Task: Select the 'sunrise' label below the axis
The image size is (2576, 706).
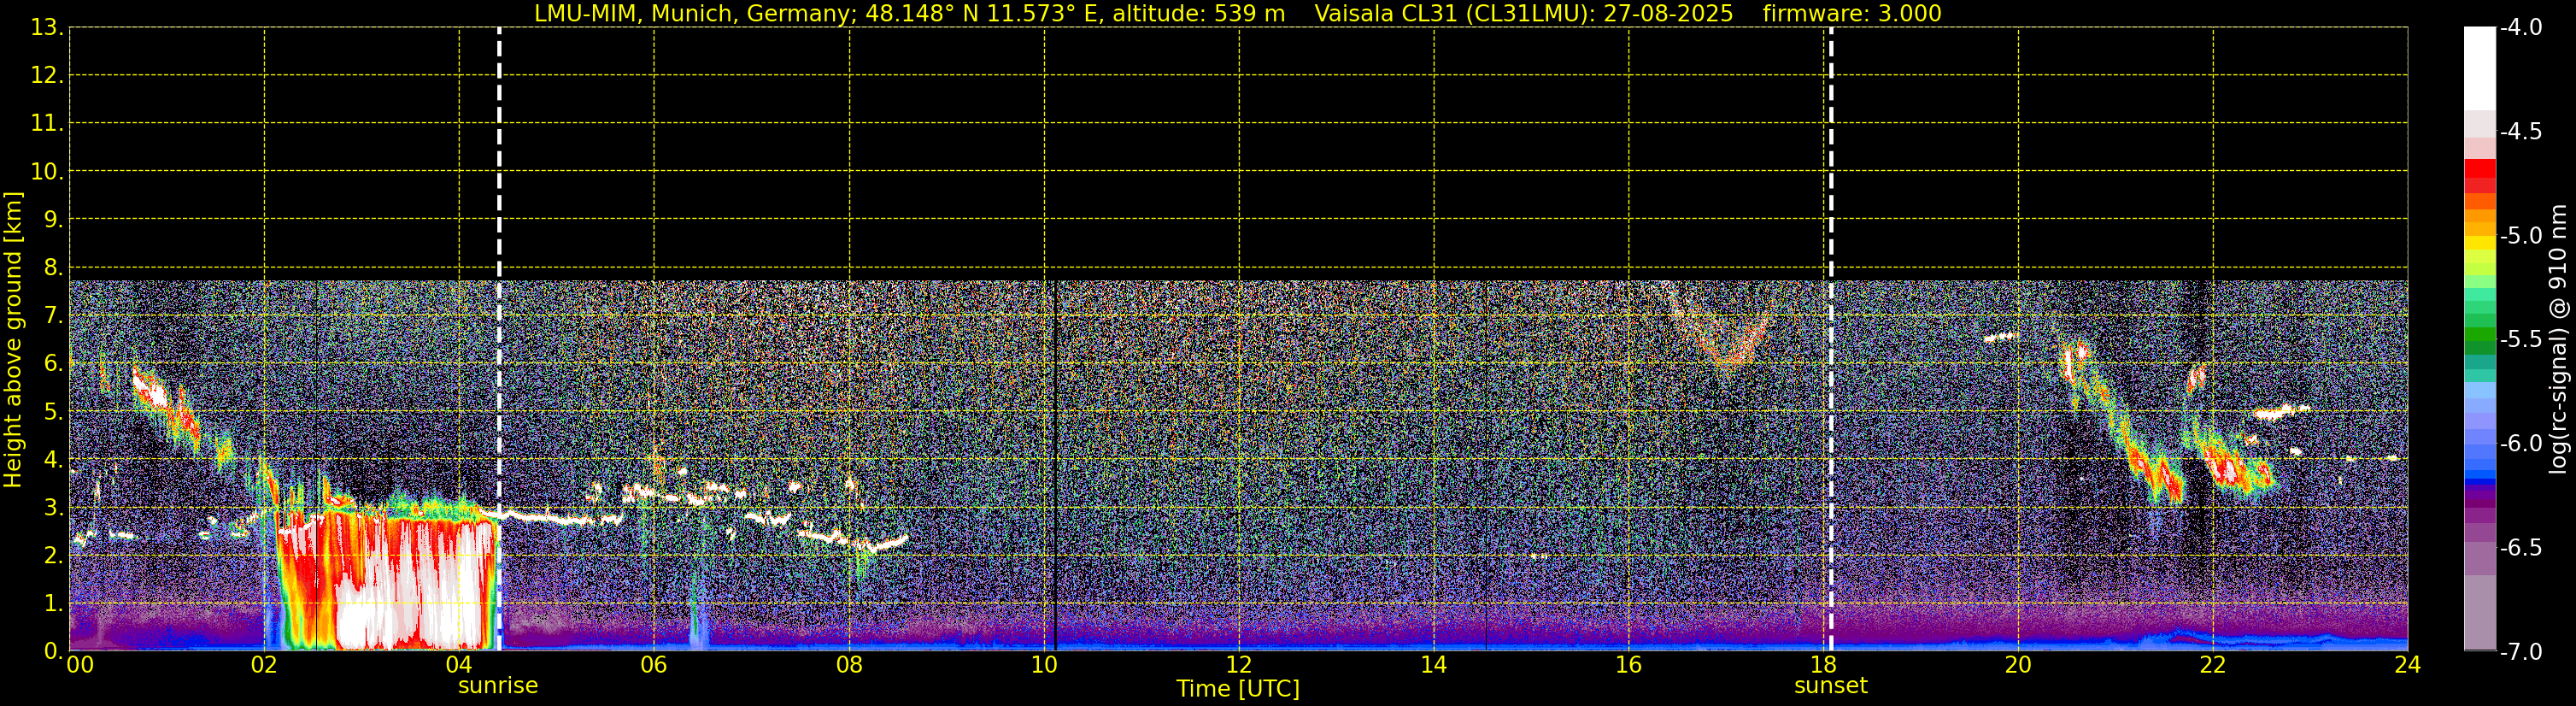Action: 498,686
